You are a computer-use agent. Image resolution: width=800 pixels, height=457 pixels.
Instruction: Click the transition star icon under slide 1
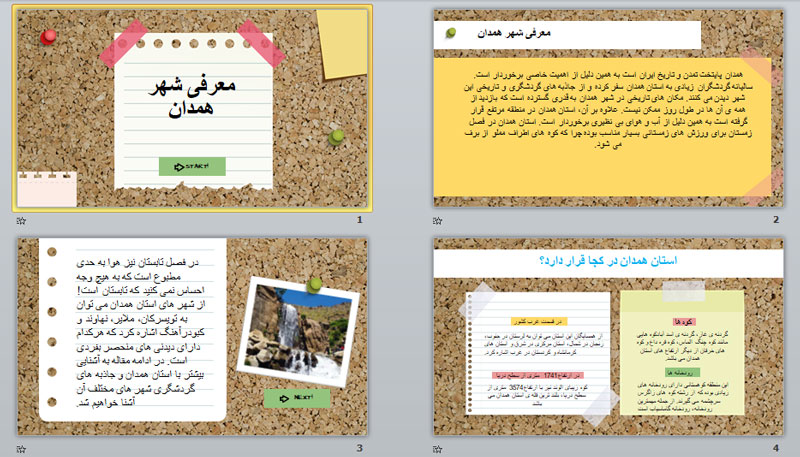coord(20,220)
